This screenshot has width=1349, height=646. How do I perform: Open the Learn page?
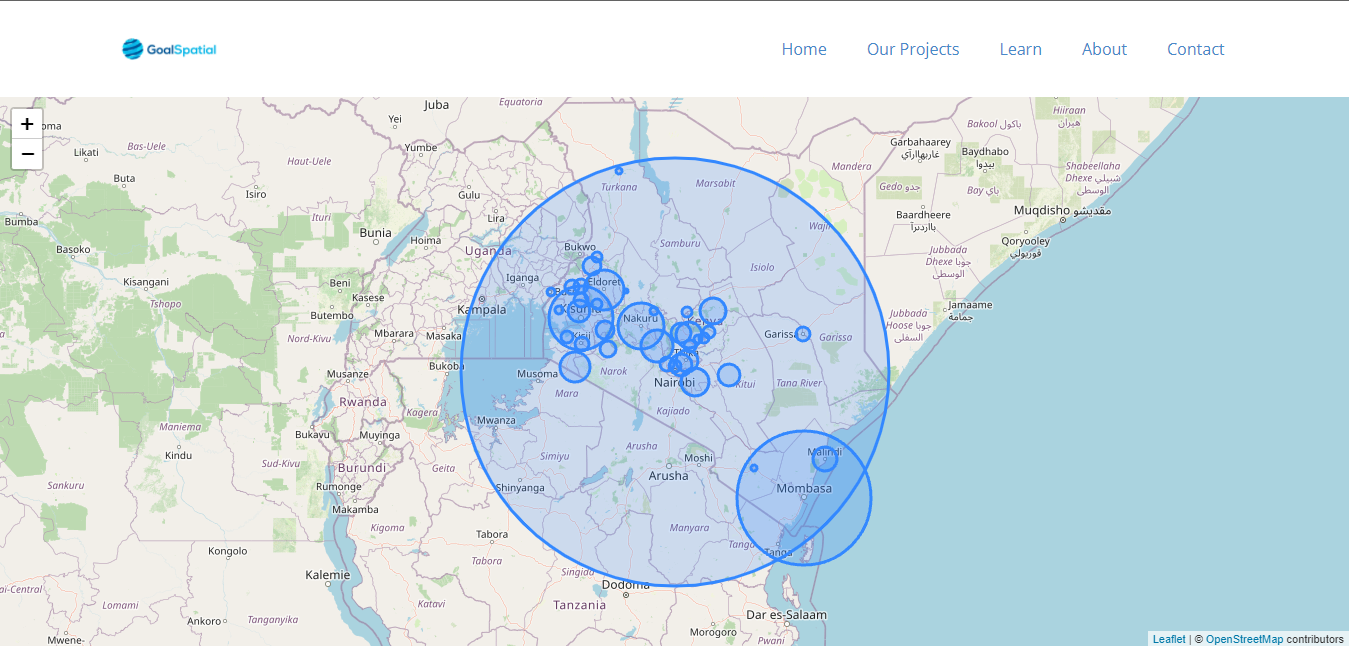1020,48
